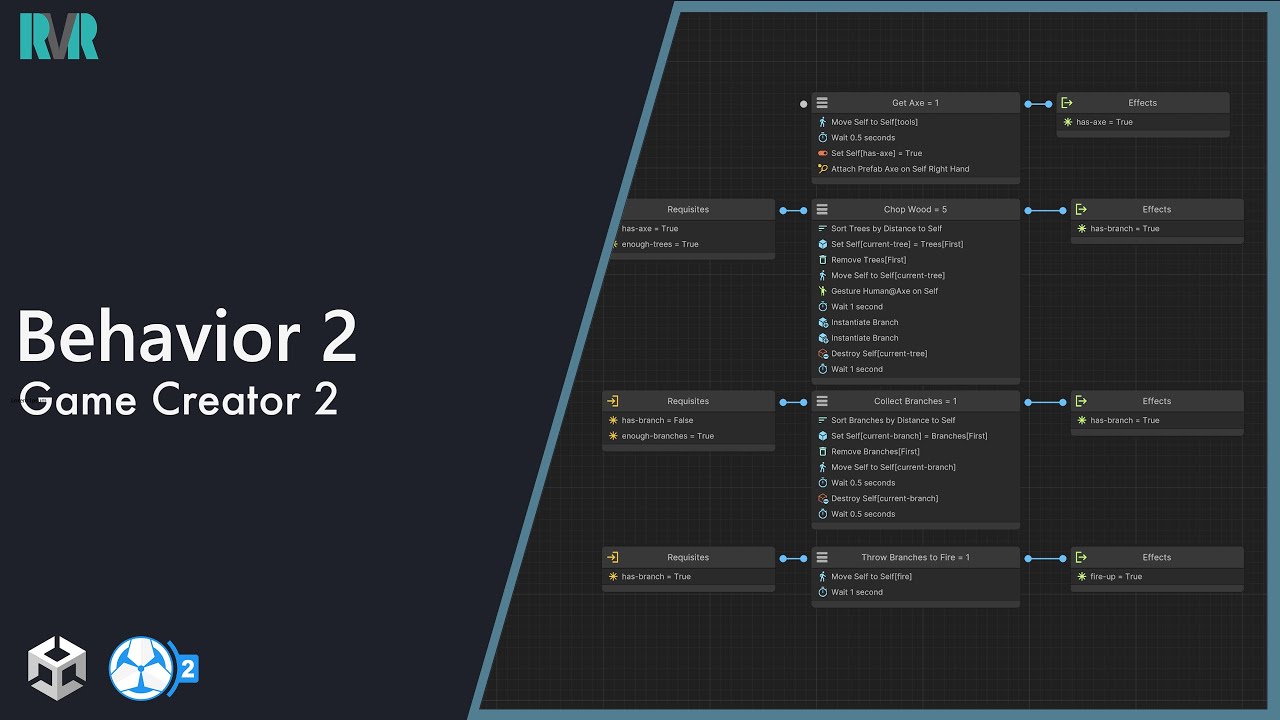This screenshot has height=720, width=1280.
Task: Click the RVR logo
Action: (59, 37)
